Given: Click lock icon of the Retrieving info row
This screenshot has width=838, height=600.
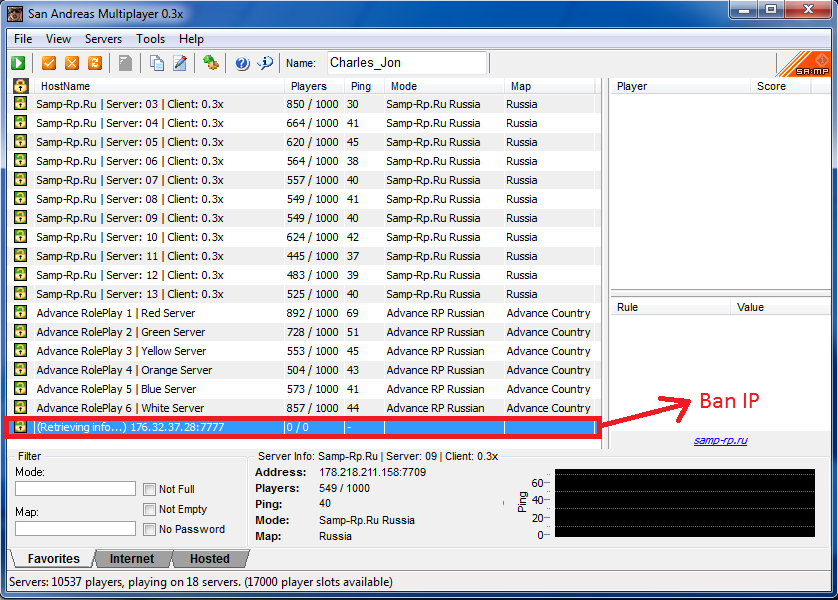Looking at the screenshot, I should click(20, 426).
